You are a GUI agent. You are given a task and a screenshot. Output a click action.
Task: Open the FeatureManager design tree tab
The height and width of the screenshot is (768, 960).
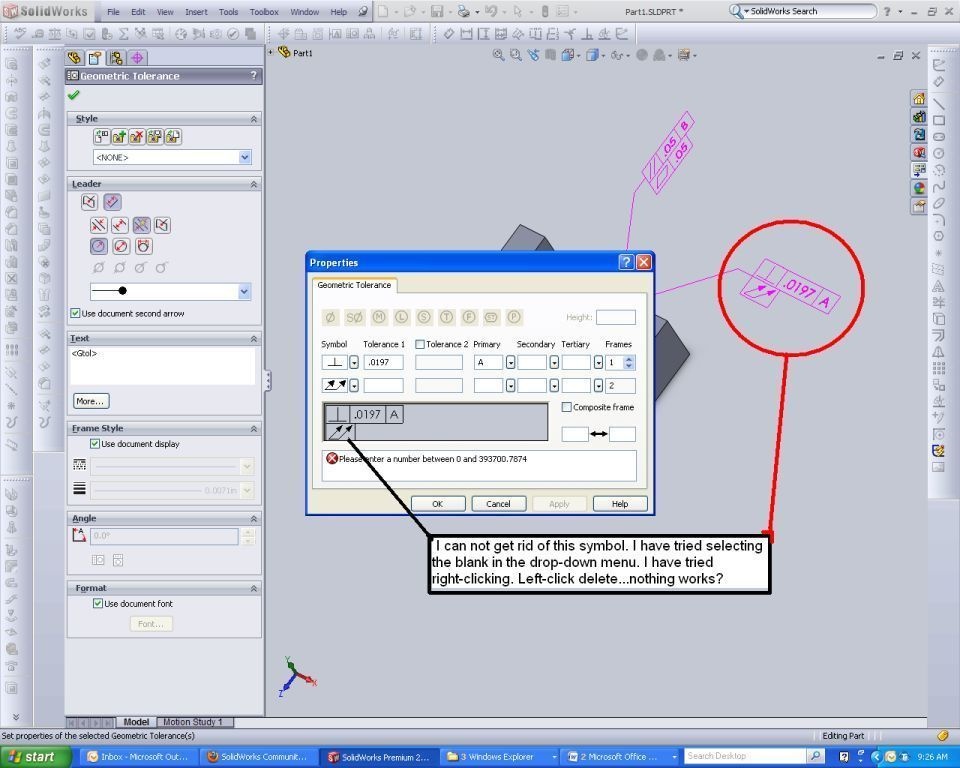75,58
